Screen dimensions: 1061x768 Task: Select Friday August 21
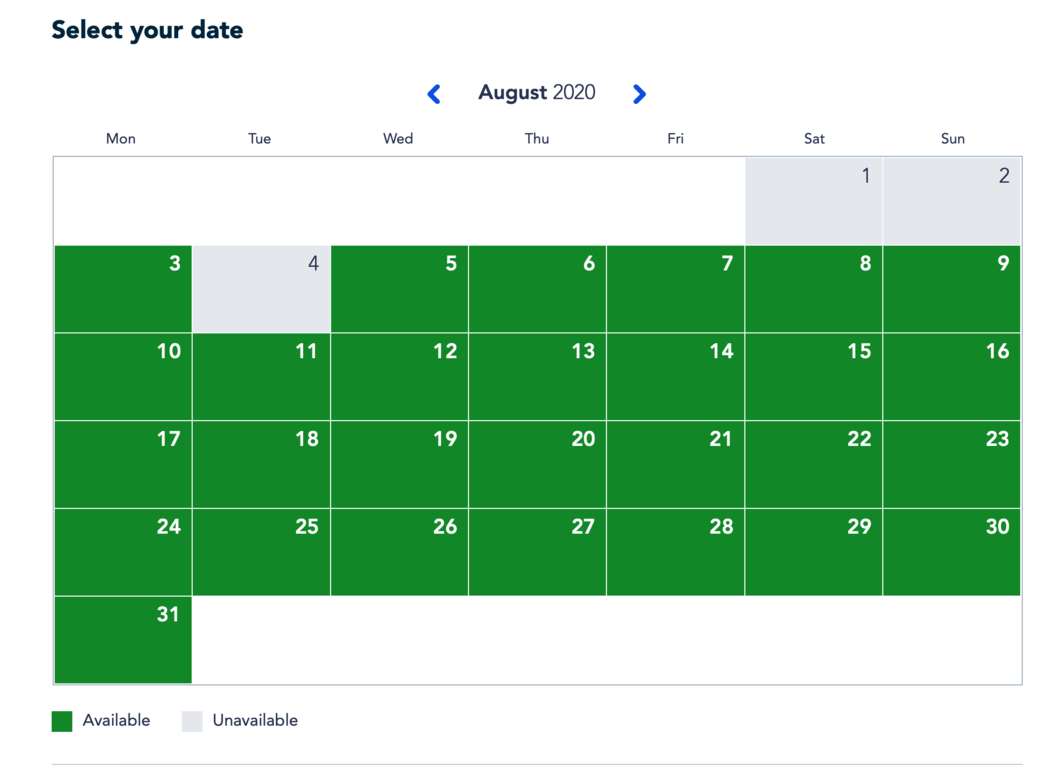click(675, 465)
